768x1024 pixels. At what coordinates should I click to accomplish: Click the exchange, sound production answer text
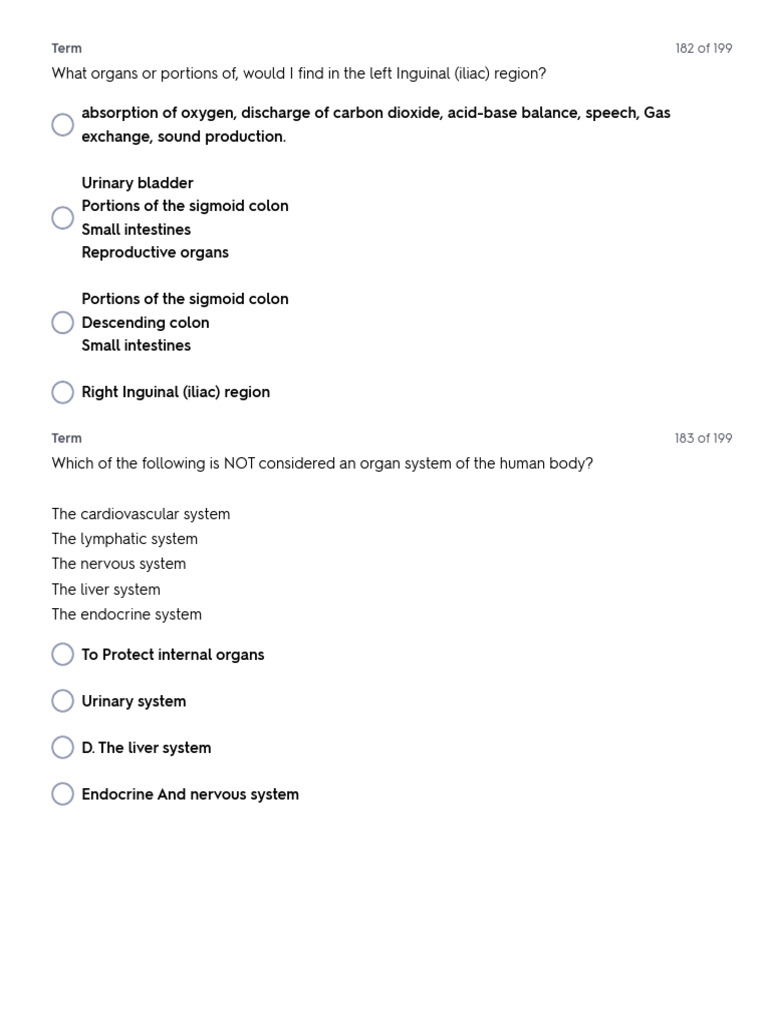tap(184, 136)
